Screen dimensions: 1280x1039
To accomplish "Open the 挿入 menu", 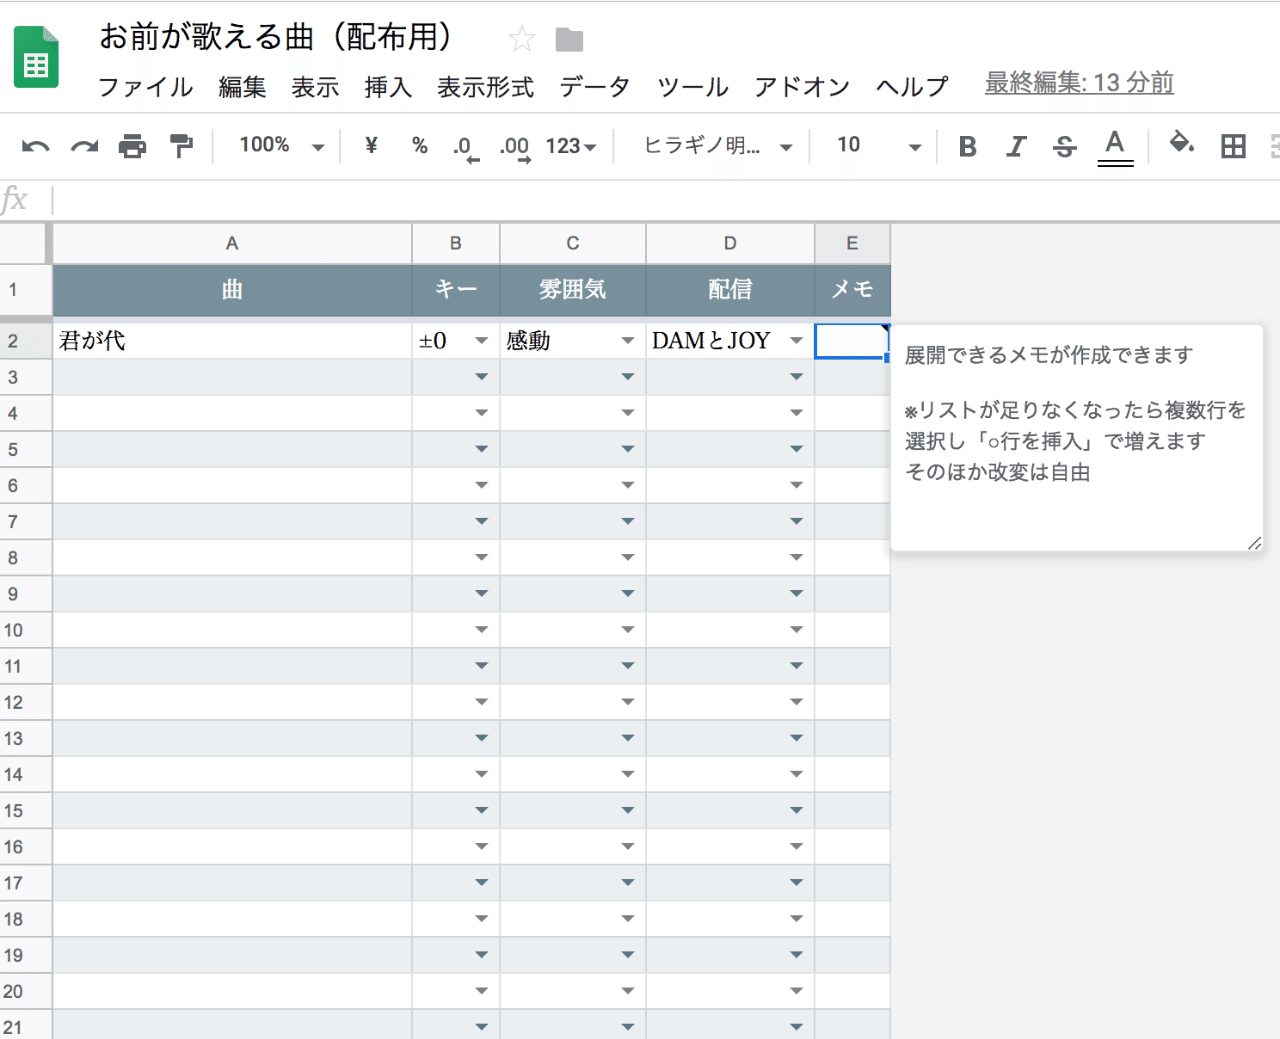I will pos(388,86).
